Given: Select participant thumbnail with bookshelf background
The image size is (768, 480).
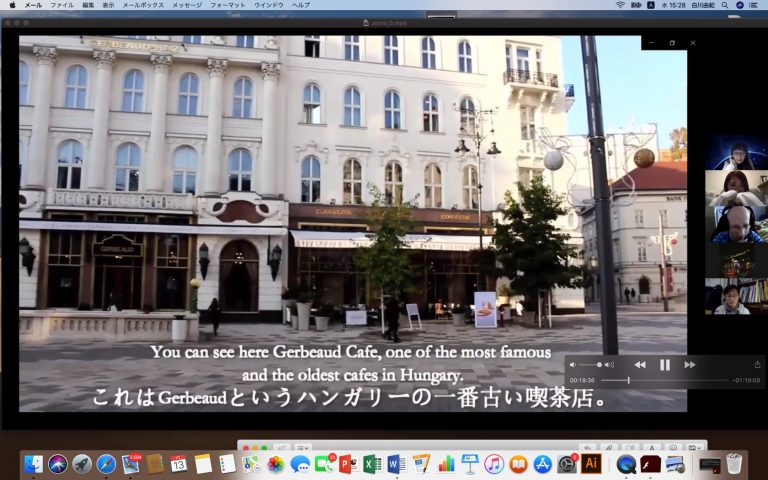Looking at the screenshot, I should coord(737,296).
